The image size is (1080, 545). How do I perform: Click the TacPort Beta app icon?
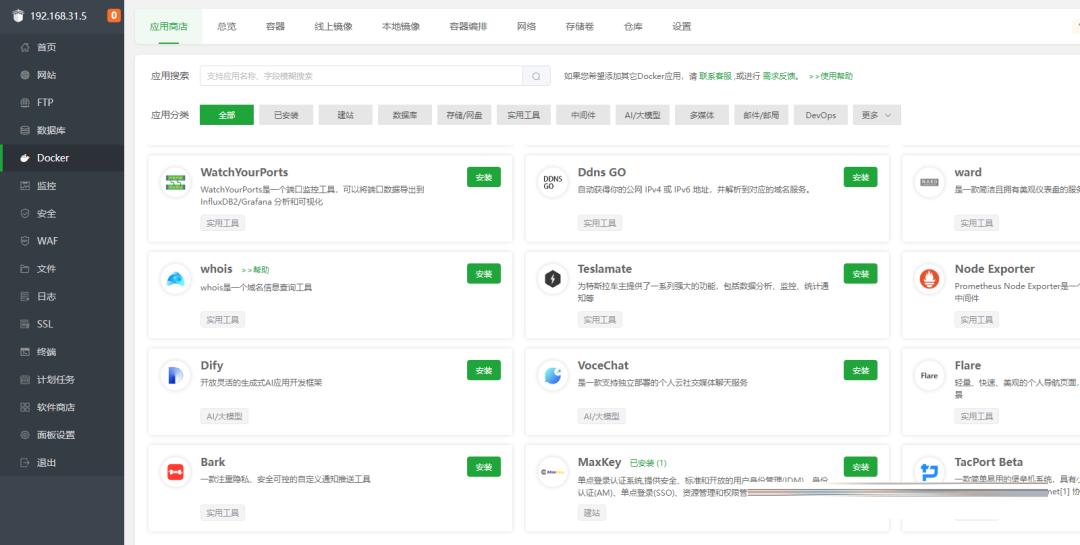(x=929, y=472)
